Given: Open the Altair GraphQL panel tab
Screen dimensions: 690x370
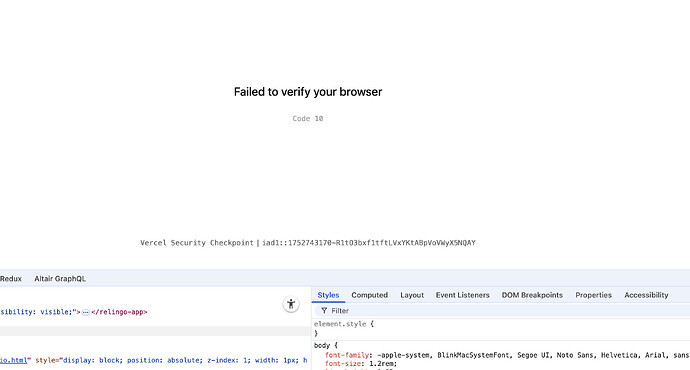Looking at the screenshot, I should [60, 278].
